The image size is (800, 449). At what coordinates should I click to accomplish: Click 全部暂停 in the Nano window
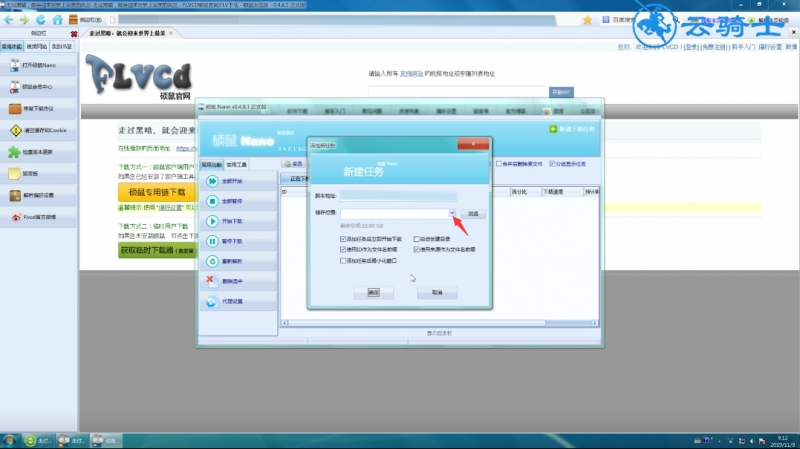click(x=238, y=201)
